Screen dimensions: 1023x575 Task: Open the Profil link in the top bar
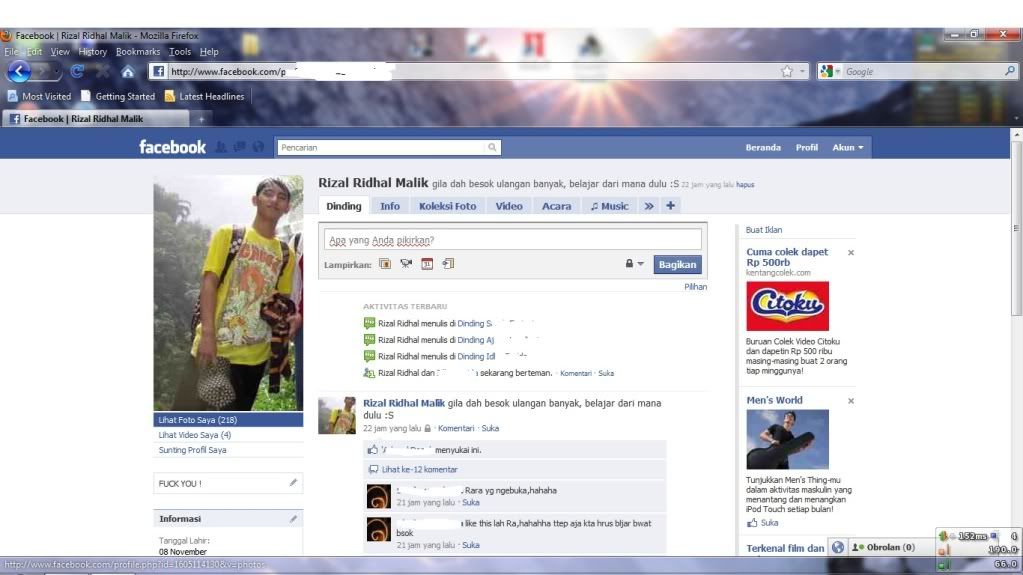(x=806, y=148)
